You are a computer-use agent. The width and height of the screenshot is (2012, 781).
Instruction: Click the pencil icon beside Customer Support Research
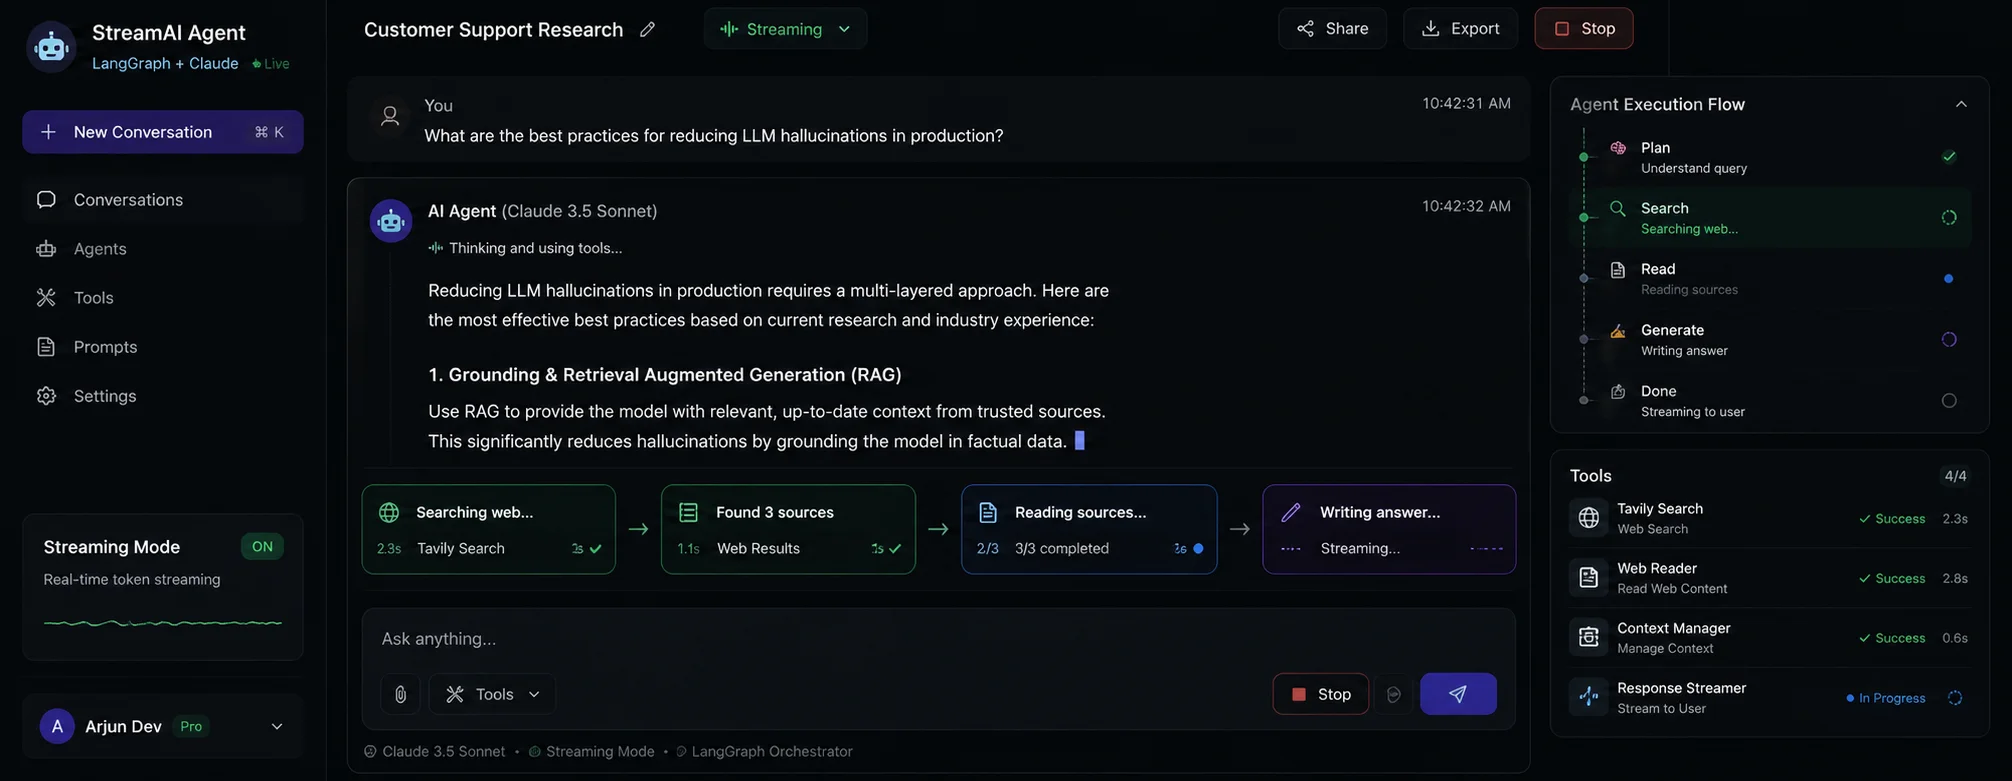(647, 29)
